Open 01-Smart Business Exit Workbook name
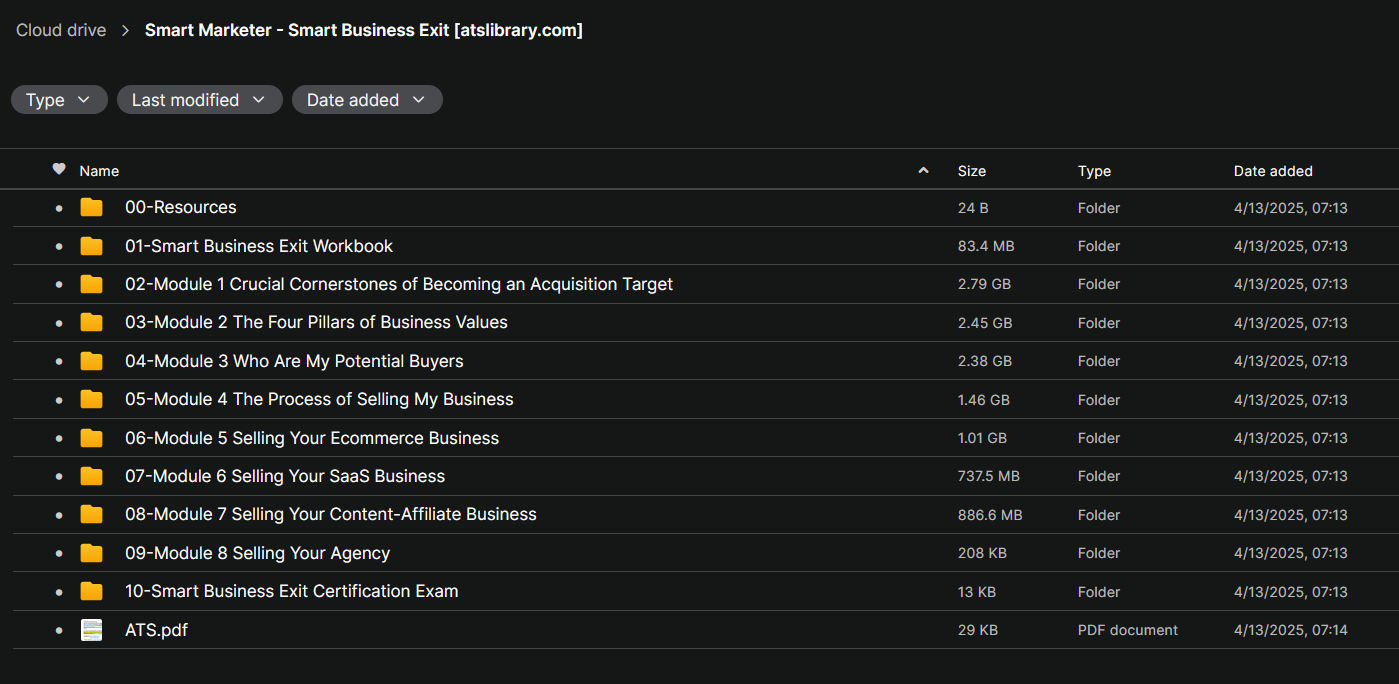 (259, 246)
